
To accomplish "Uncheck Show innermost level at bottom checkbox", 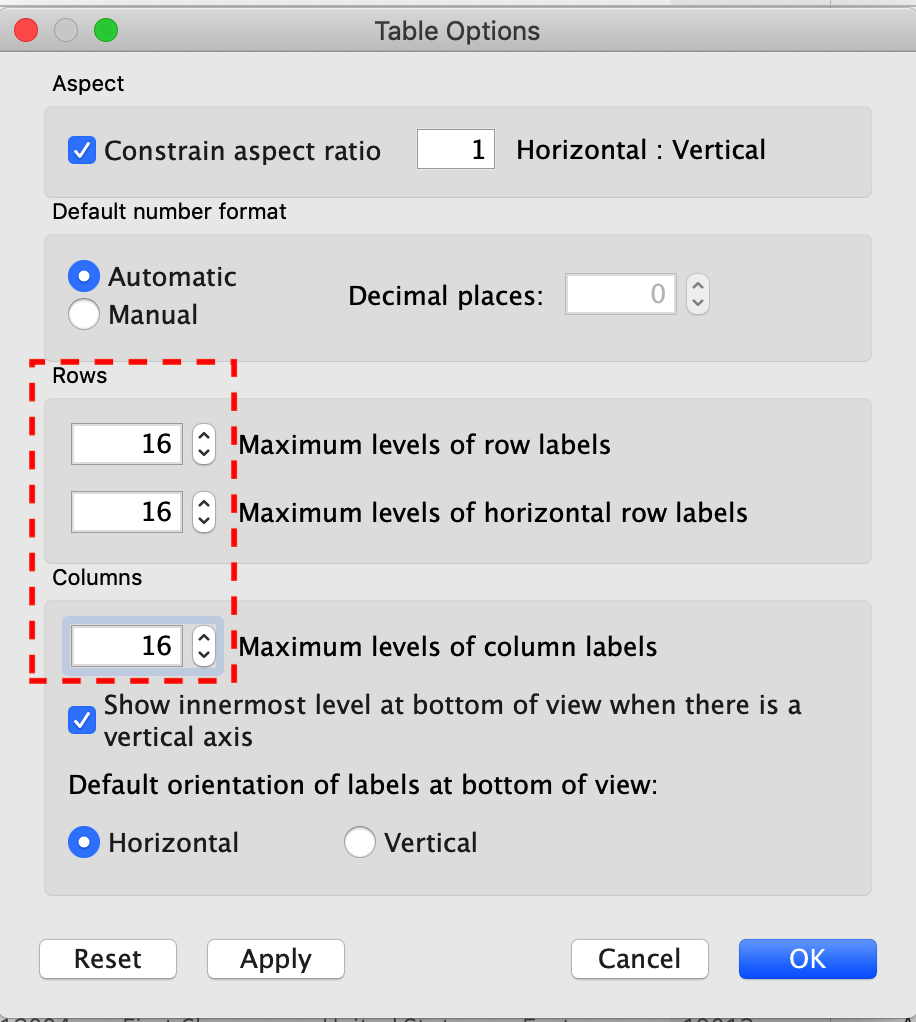I will 82,720.
